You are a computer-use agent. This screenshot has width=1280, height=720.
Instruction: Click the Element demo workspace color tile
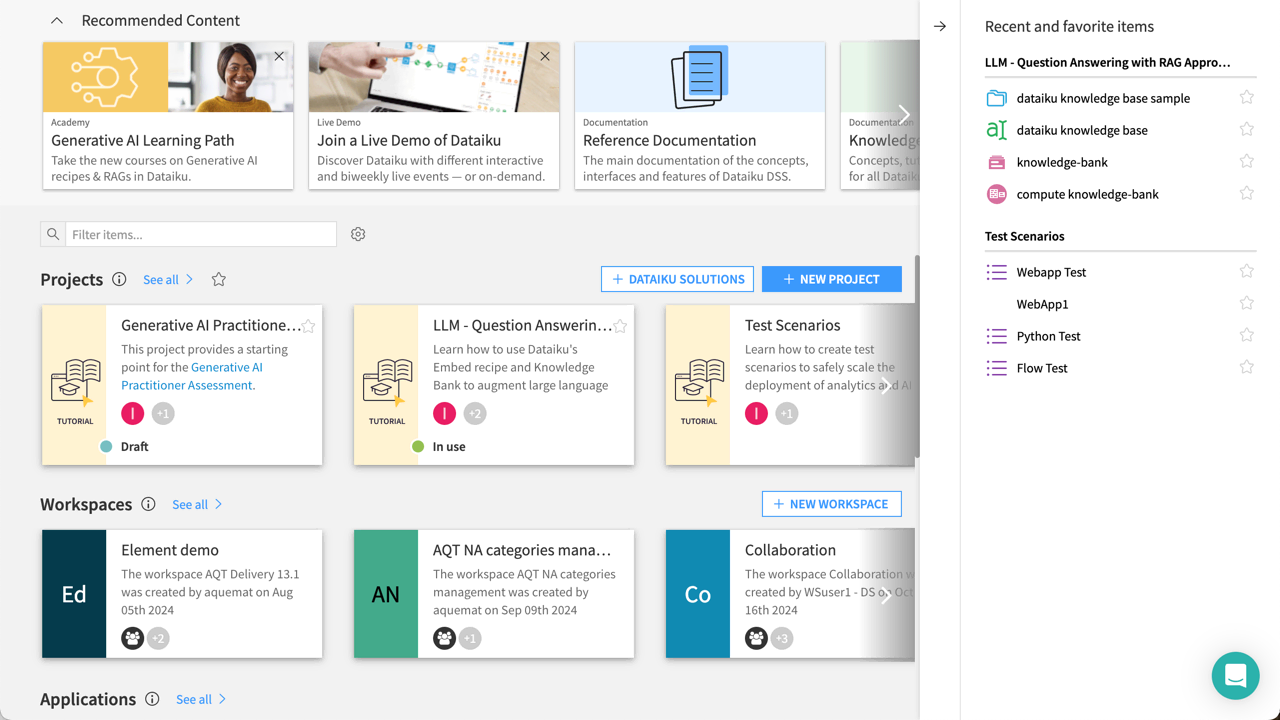tap(76, 594)
